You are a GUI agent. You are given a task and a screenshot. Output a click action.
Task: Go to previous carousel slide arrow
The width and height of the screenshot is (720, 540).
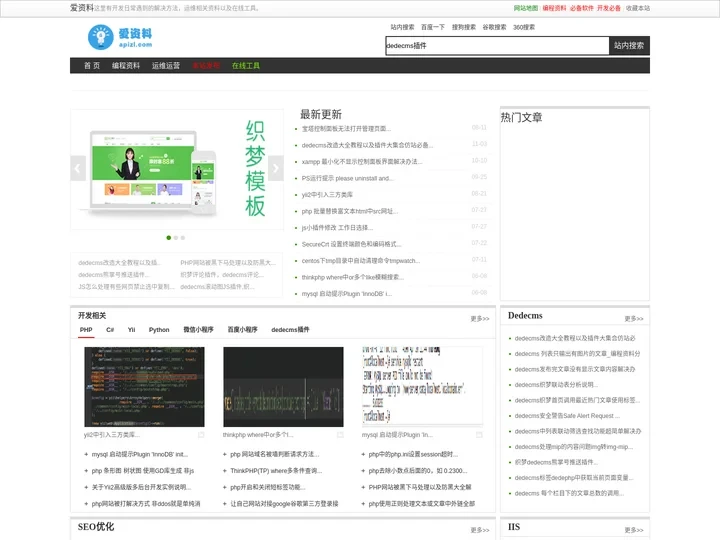tap(78, 169)
